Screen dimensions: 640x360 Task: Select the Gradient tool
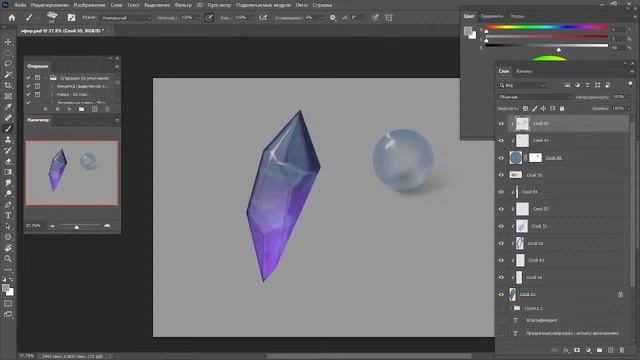click(8, 172)
